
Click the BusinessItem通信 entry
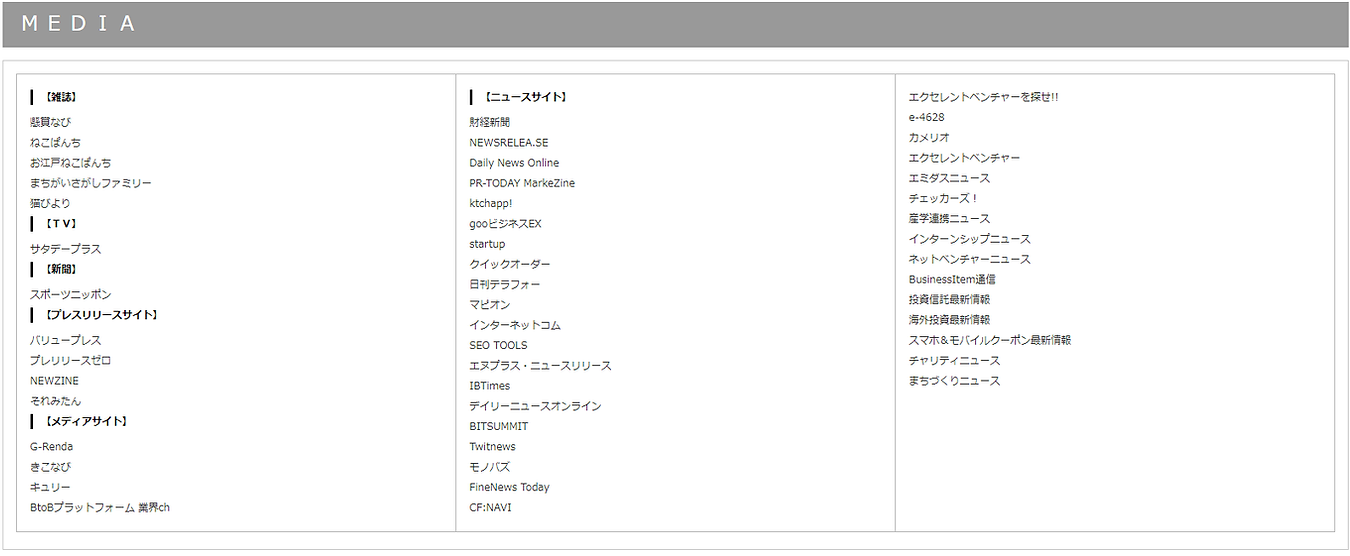point(952,279)
